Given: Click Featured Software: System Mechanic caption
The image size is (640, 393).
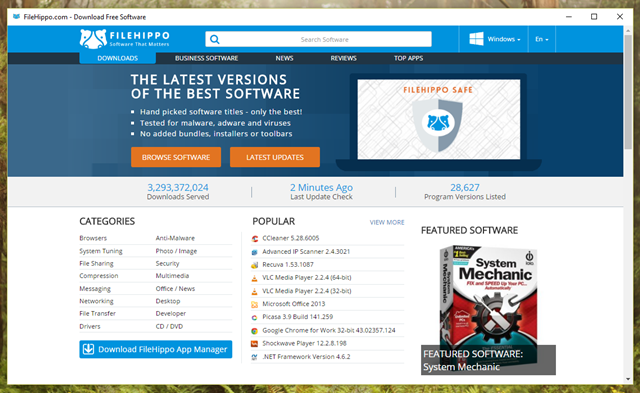Looking at the screenshot, I should (x=488, y=360).
